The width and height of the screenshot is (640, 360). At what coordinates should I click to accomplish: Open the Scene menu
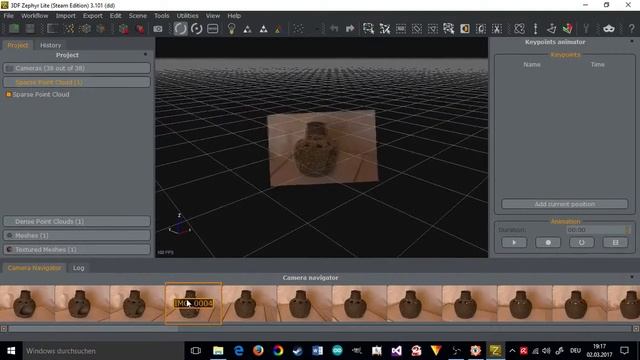[138, 16]
